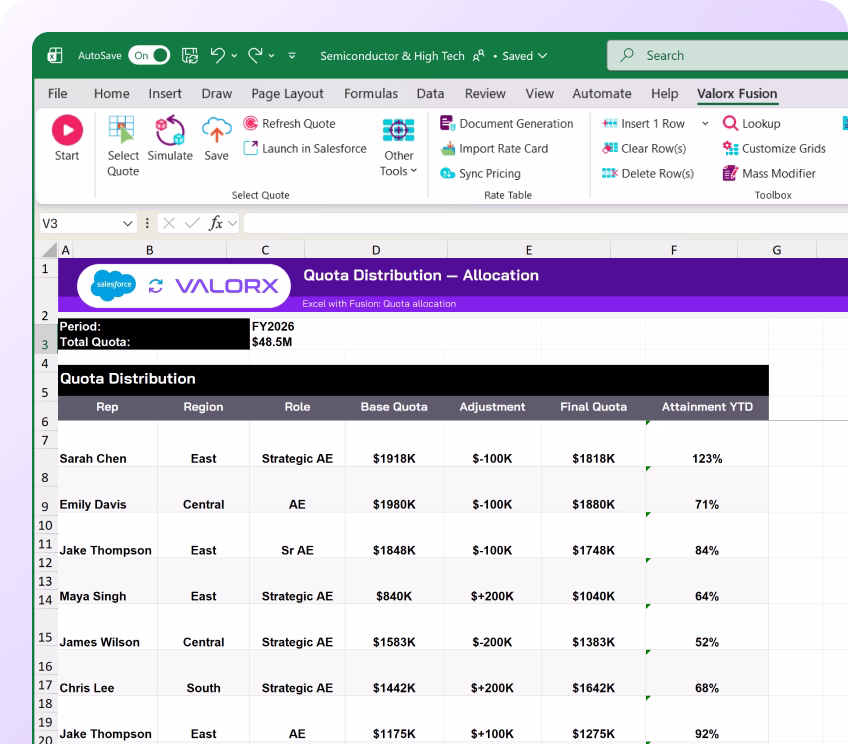Click the save workbook icon in title bar
The height and width of the screenshot is (744, 848).
(189, 55)
